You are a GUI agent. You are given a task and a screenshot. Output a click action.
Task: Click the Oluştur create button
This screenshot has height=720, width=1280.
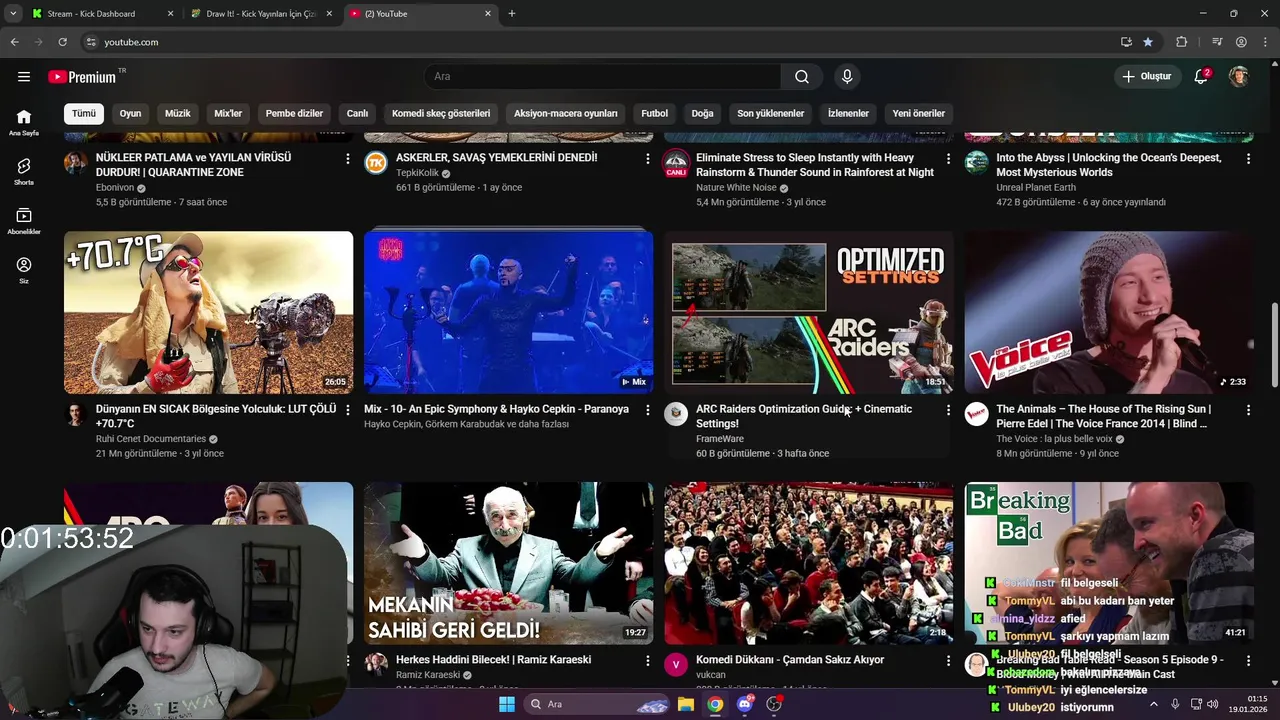pyautogui.click(x=1147, y=77)
